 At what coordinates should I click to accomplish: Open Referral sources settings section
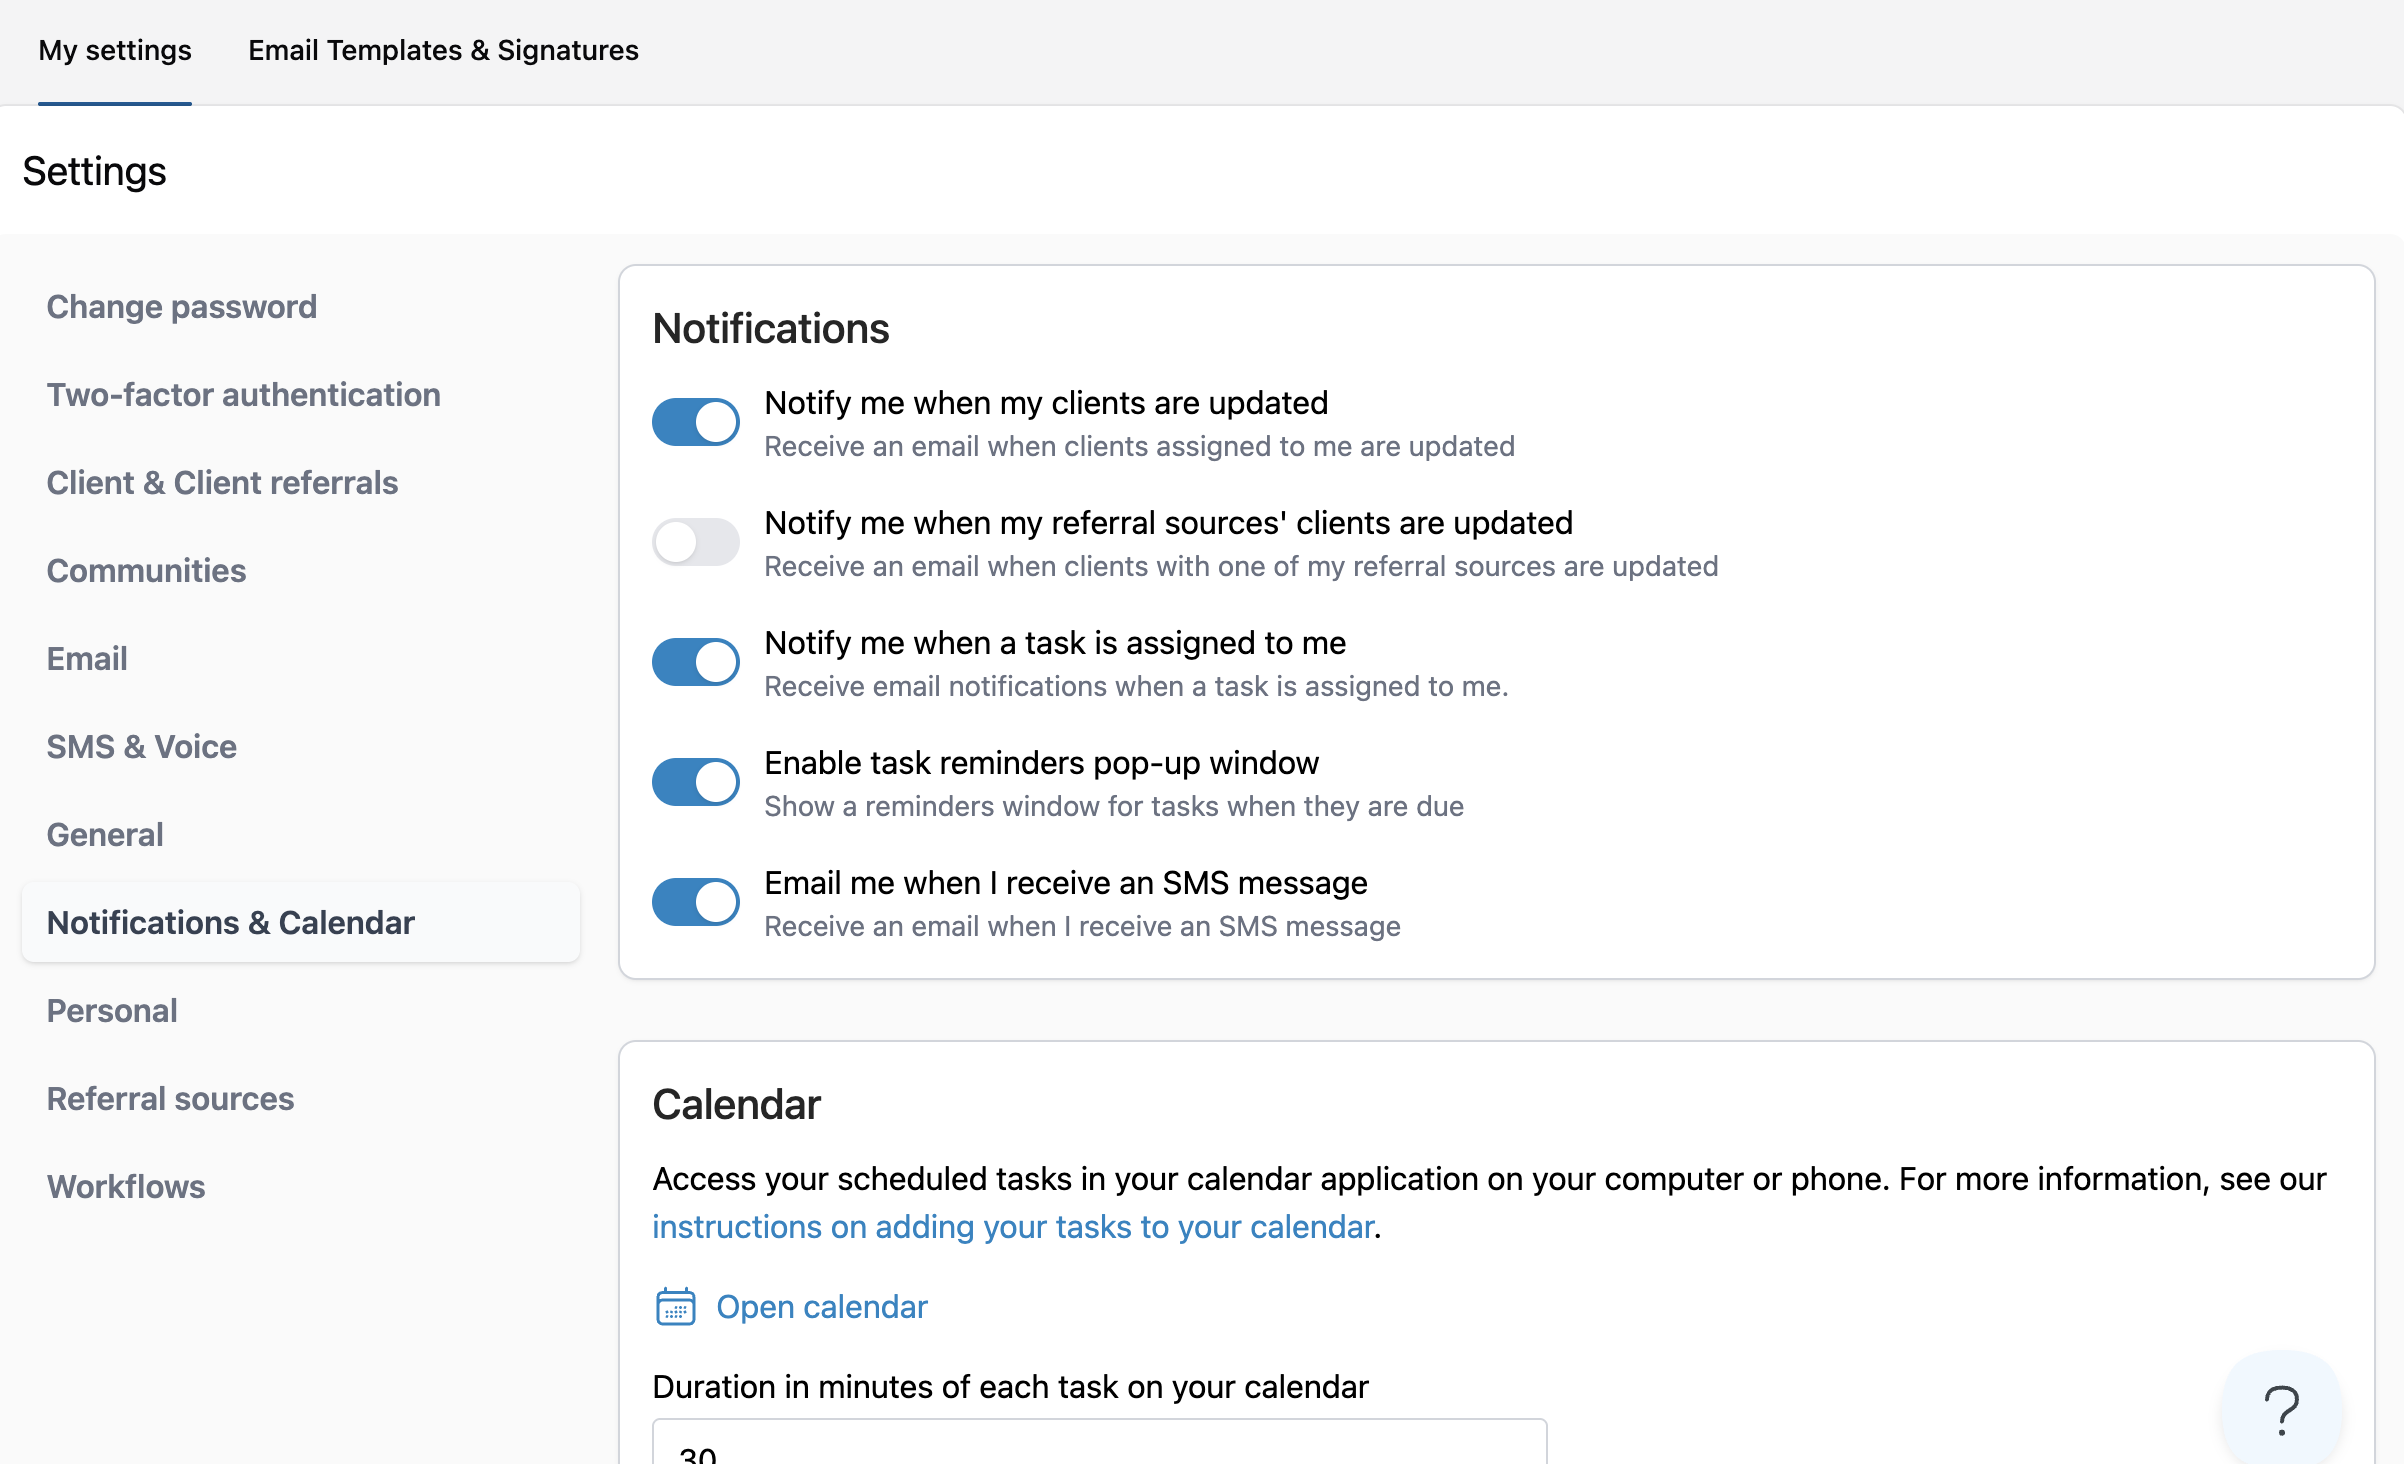(171, 1099)
